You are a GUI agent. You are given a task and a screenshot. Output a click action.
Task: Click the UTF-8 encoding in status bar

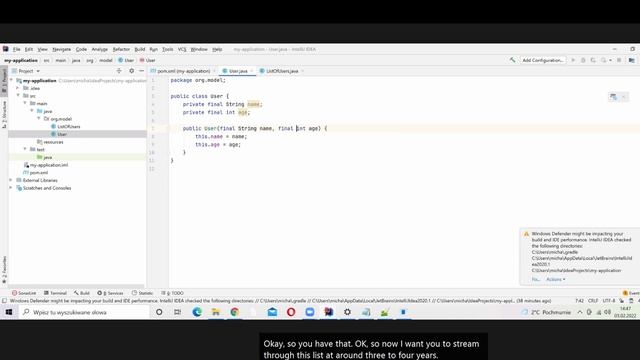pos(609,301)
